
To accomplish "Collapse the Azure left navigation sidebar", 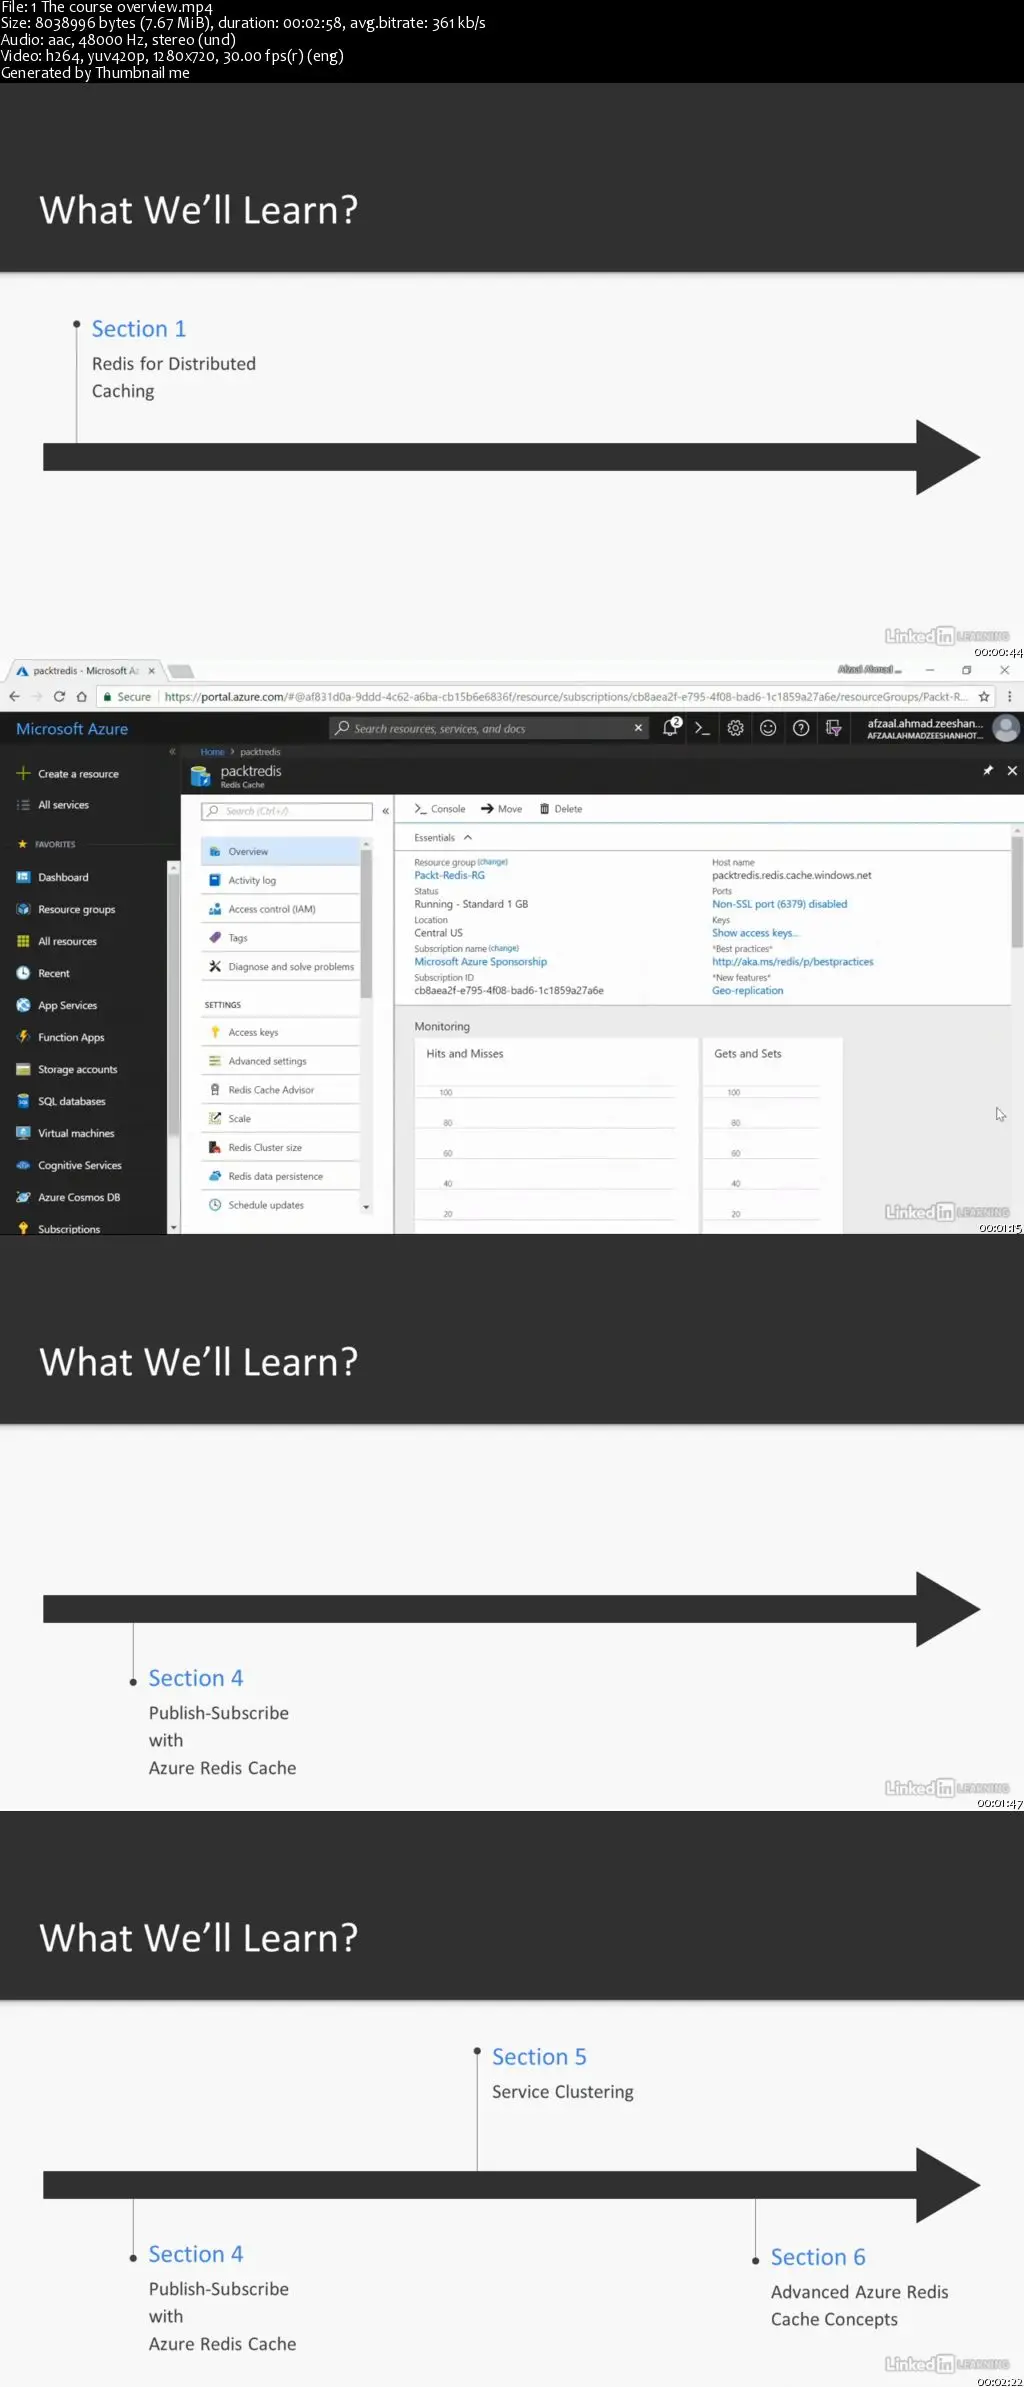I will click(x=172, y=751).
